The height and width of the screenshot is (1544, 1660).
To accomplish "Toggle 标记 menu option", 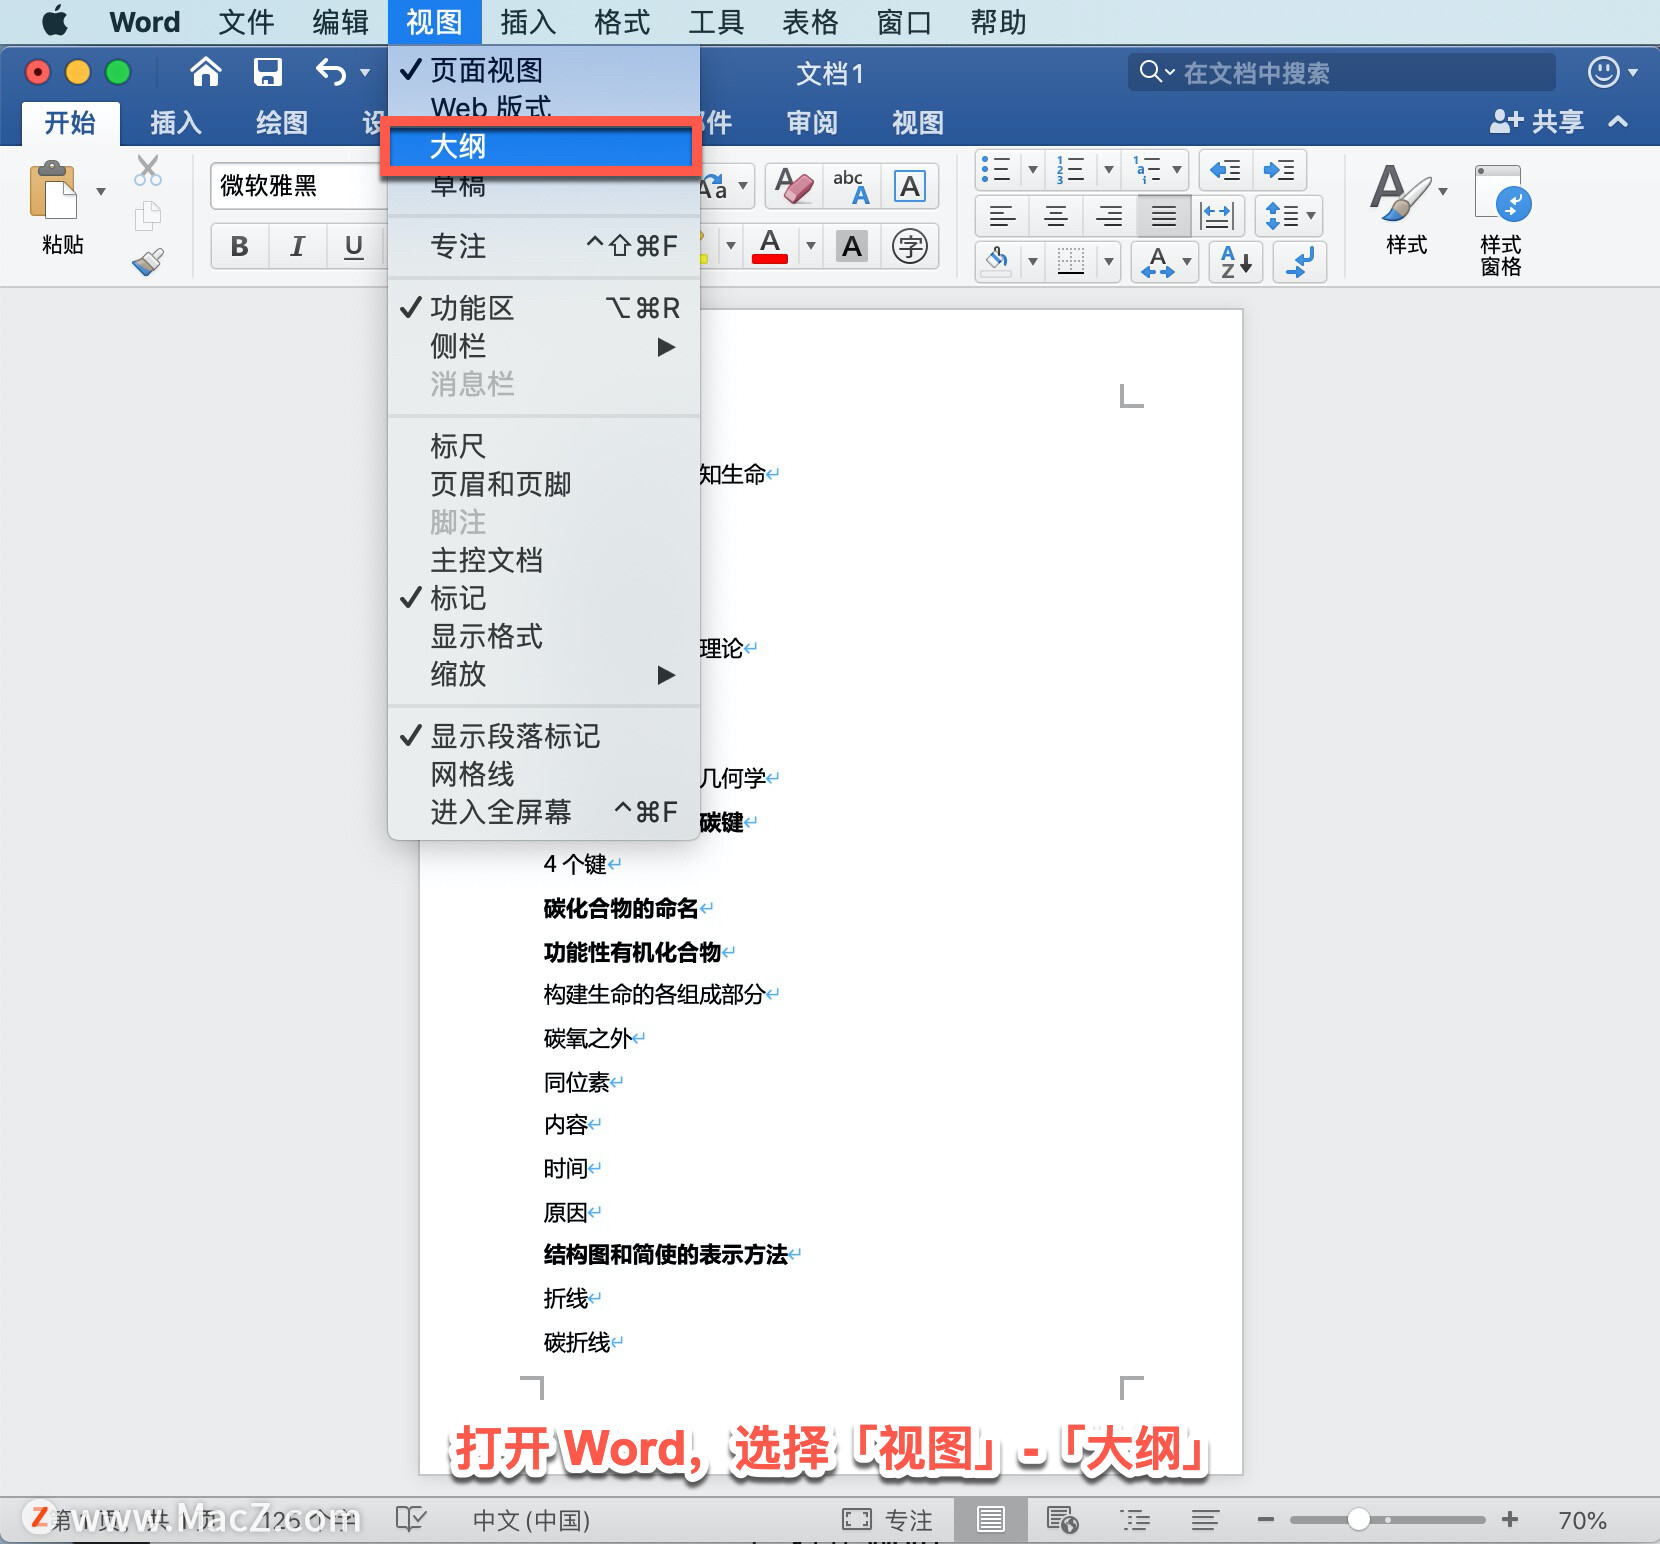I will [544, 598].
